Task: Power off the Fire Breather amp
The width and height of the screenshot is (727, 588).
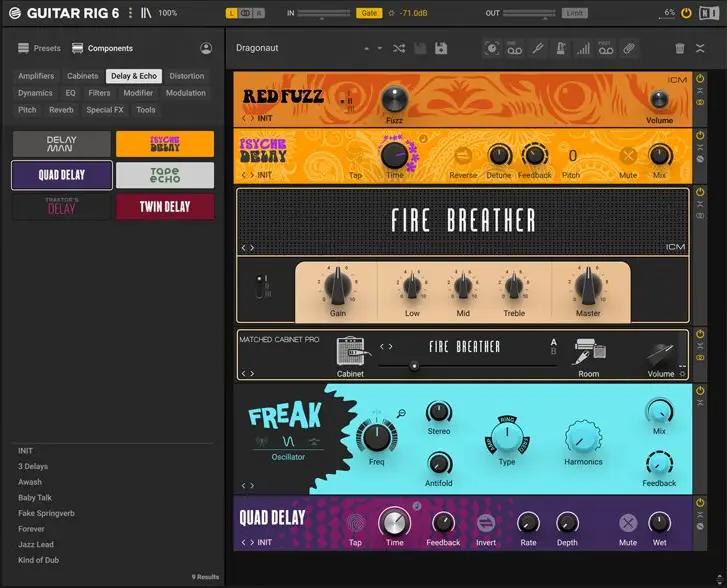Action: 700,192
